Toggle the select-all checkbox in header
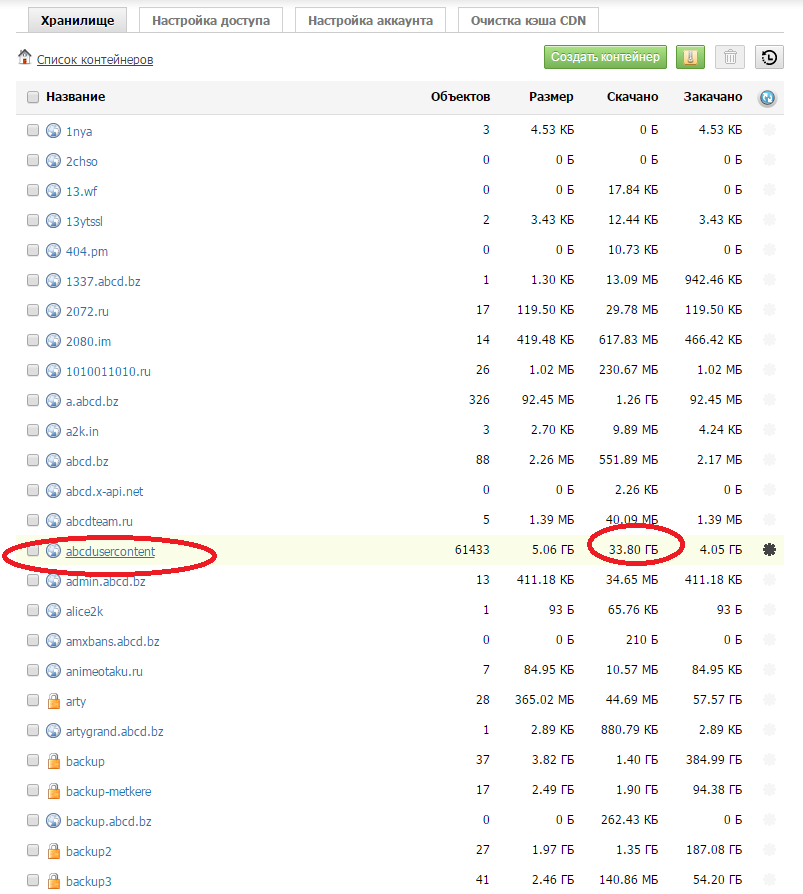This screenshot has width=803, height=894. click(x=33, y=97)
